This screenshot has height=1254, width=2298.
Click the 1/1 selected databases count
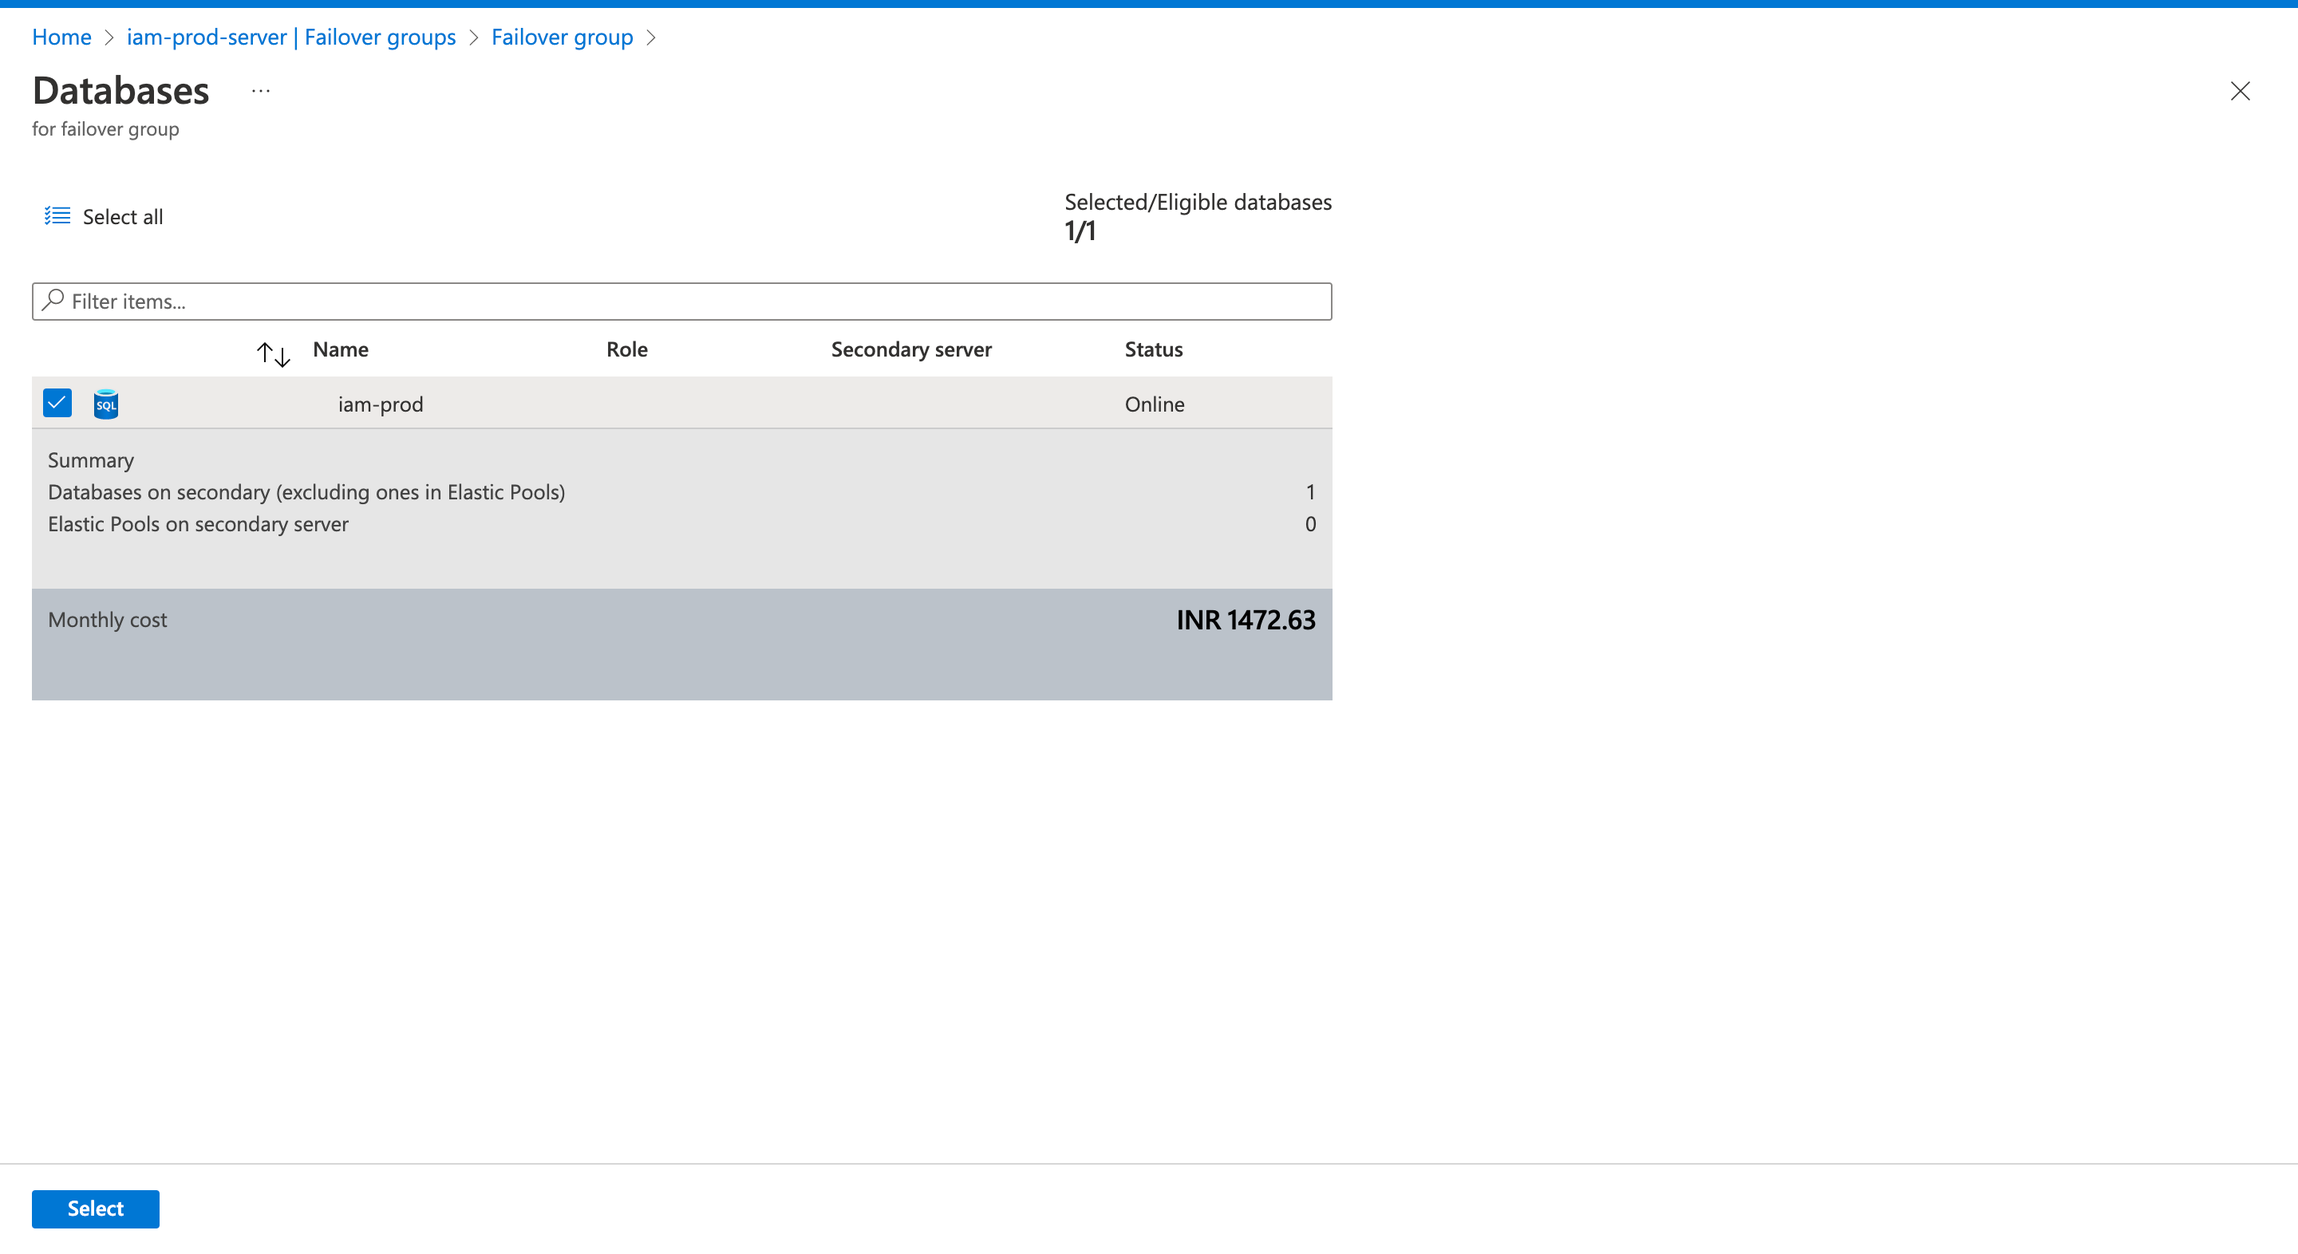(x=1080, y=231)
